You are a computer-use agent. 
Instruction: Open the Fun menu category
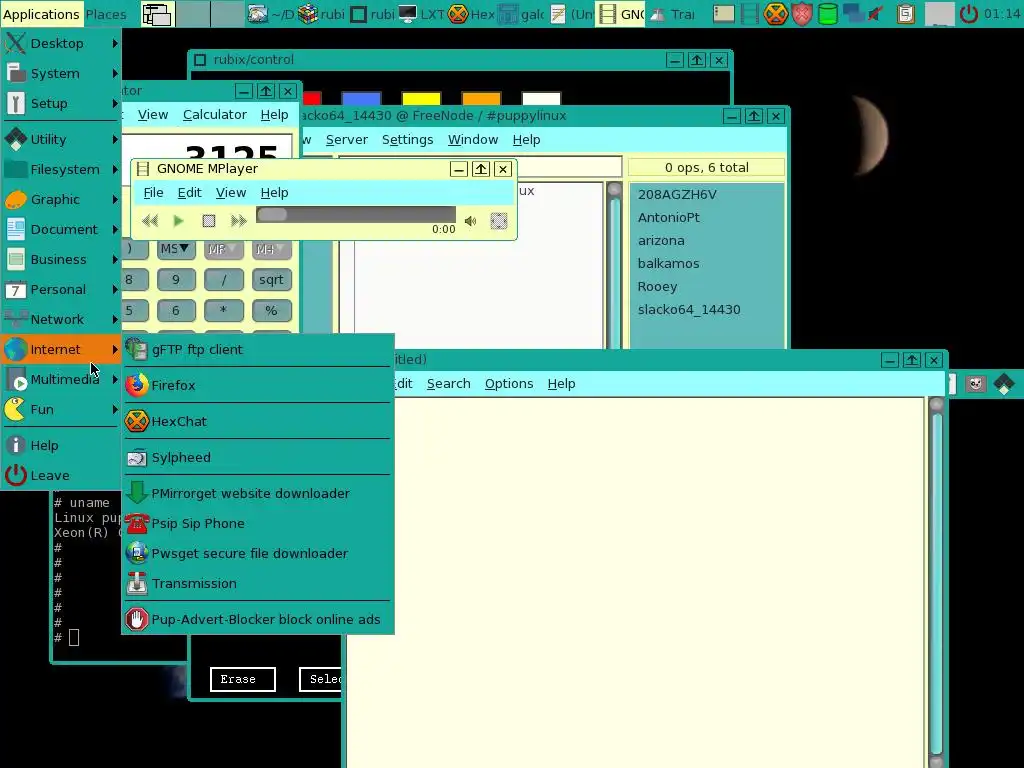coord(61,409)
